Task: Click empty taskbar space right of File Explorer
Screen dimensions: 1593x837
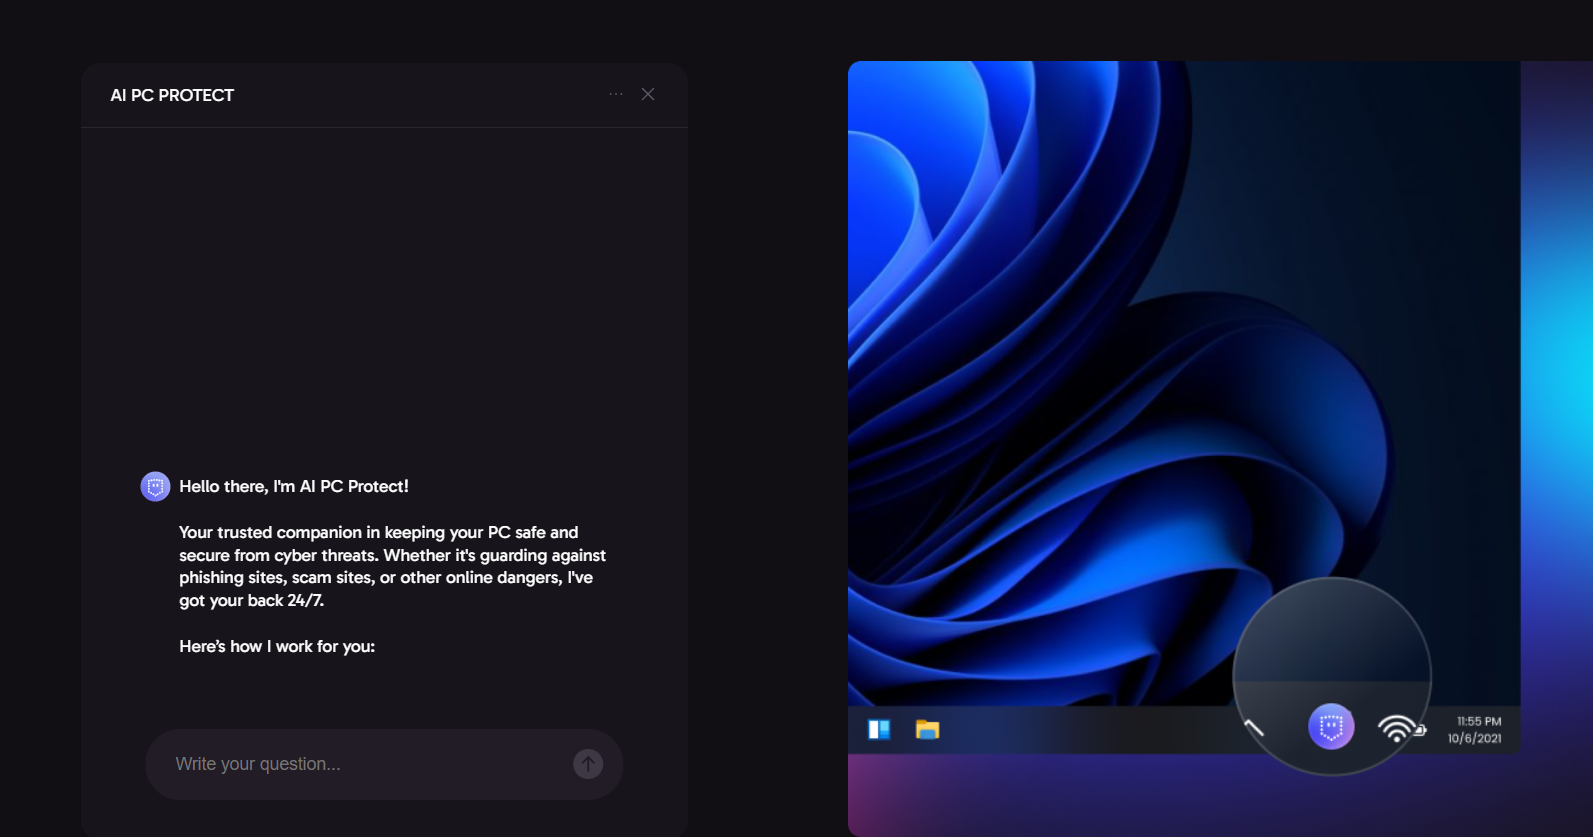Action: 1080,730
